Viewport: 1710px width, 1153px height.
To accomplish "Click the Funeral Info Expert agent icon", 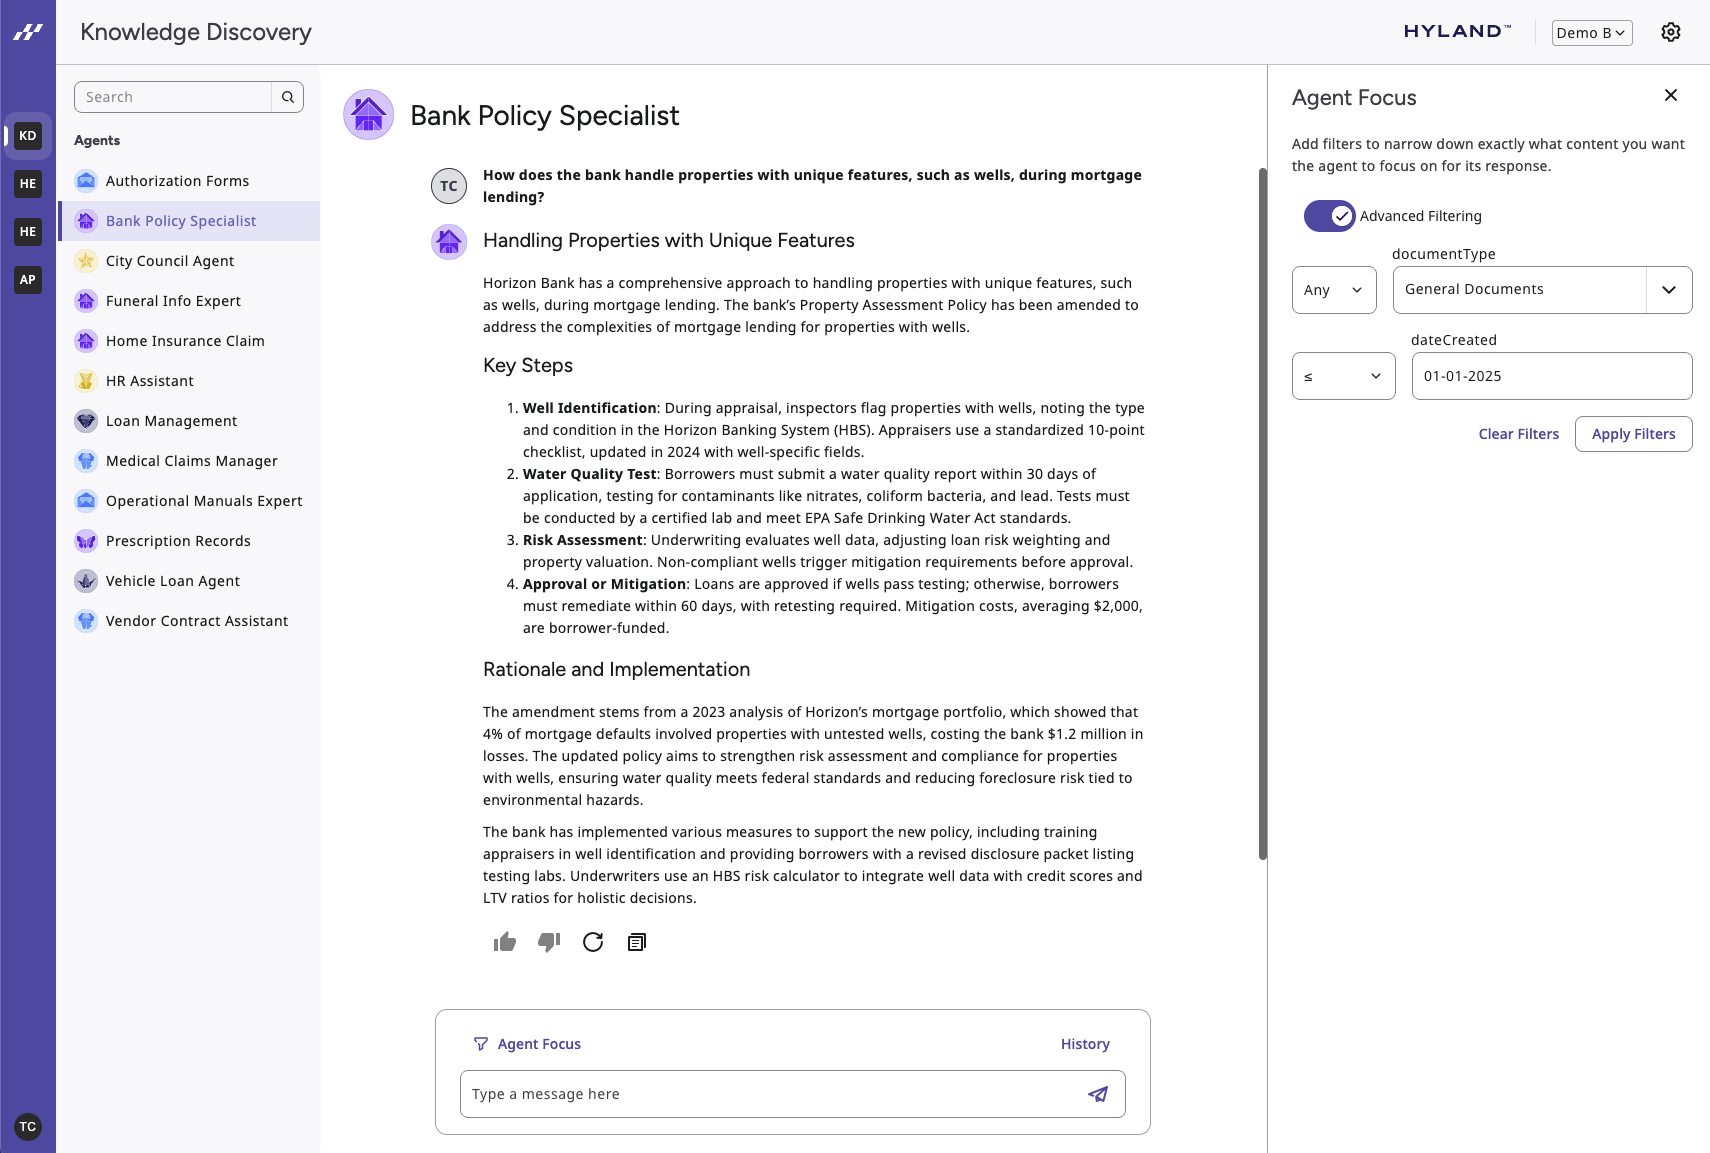I will tap(86, 301).
